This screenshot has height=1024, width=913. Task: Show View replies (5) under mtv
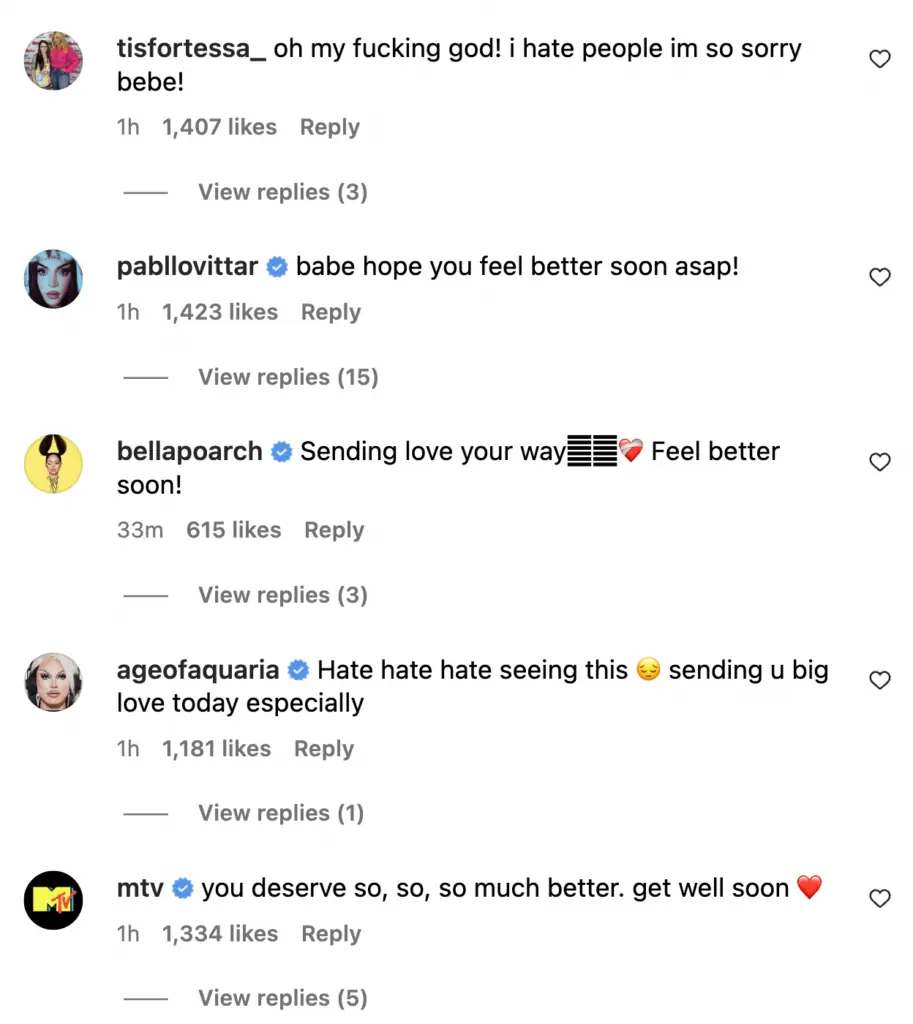pyautogui.click(x=282, y=998)
